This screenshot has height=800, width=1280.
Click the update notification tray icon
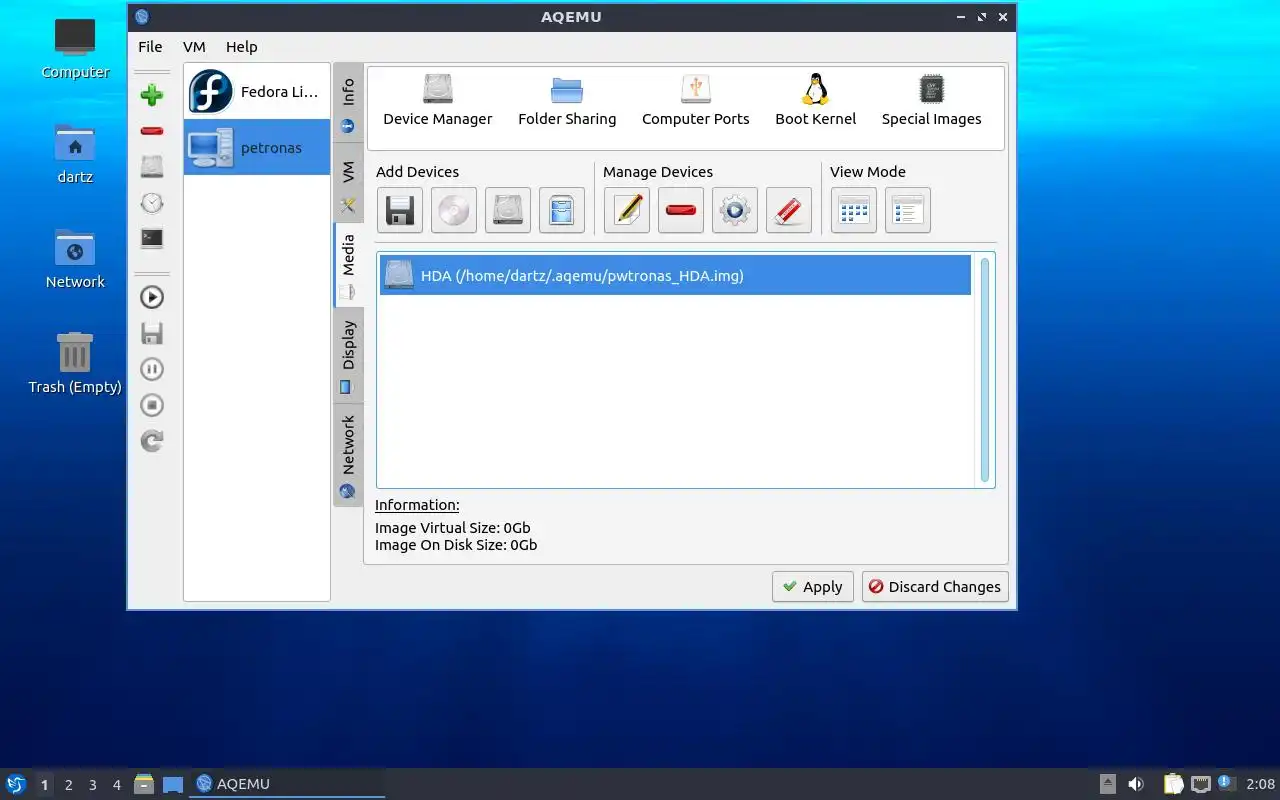click(x=1227, y=783)
